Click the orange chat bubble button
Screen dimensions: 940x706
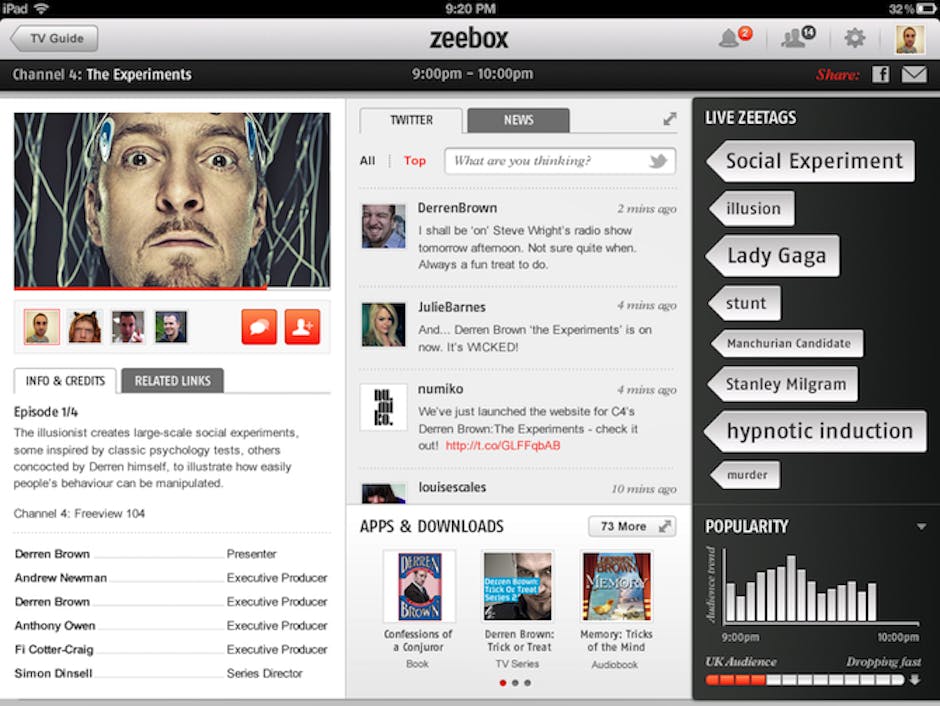(x=259, y=327)
